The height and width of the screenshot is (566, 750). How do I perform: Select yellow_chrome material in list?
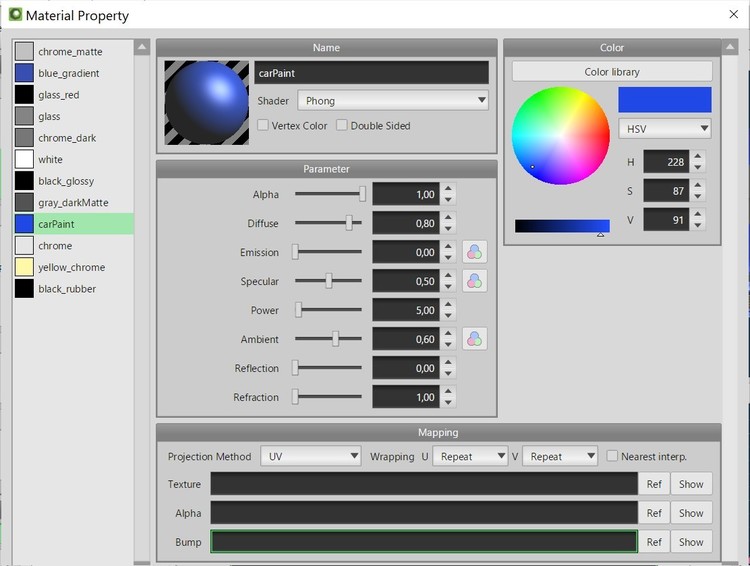click(x=74, y=267)
